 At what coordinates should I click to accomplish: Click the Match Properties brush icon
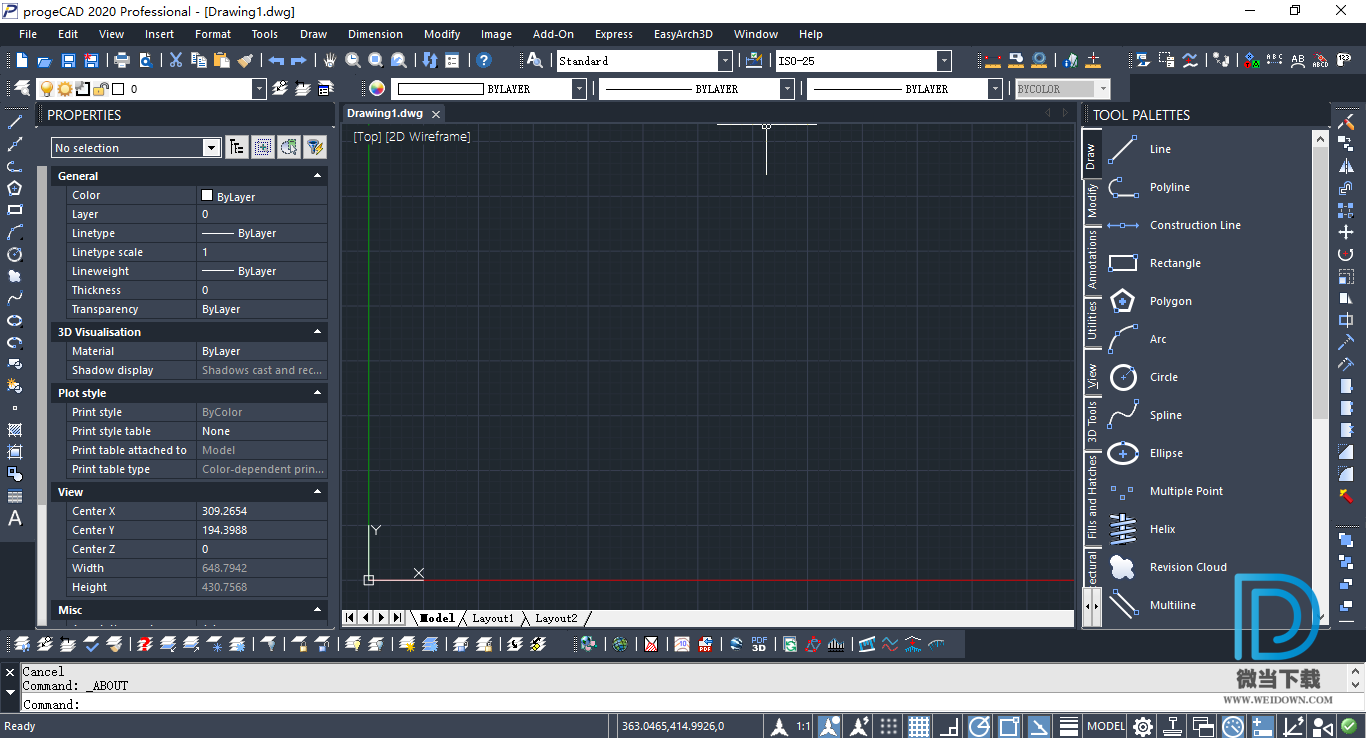245,60
